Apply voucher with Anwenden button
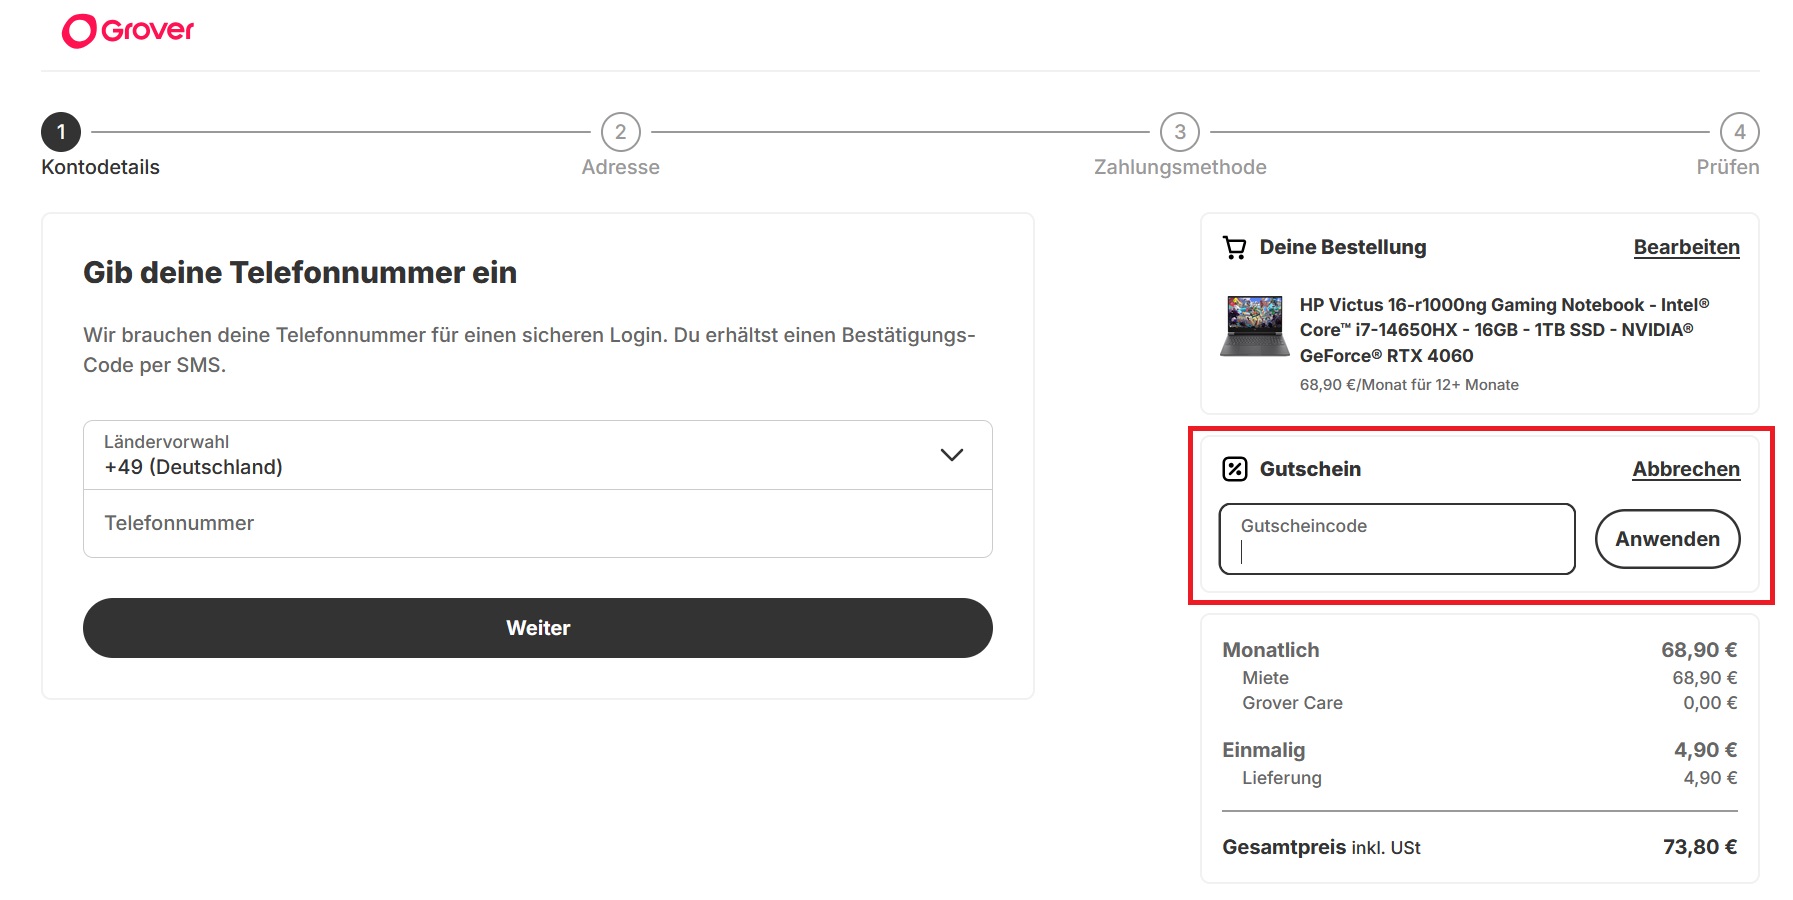 click(x=1667, y=539)
